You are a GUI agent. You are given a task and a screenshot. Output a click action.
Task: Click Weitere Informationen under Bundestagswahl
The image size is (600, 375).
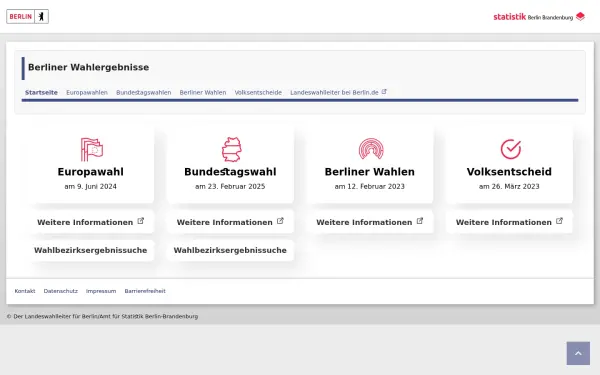coord(230,222)
